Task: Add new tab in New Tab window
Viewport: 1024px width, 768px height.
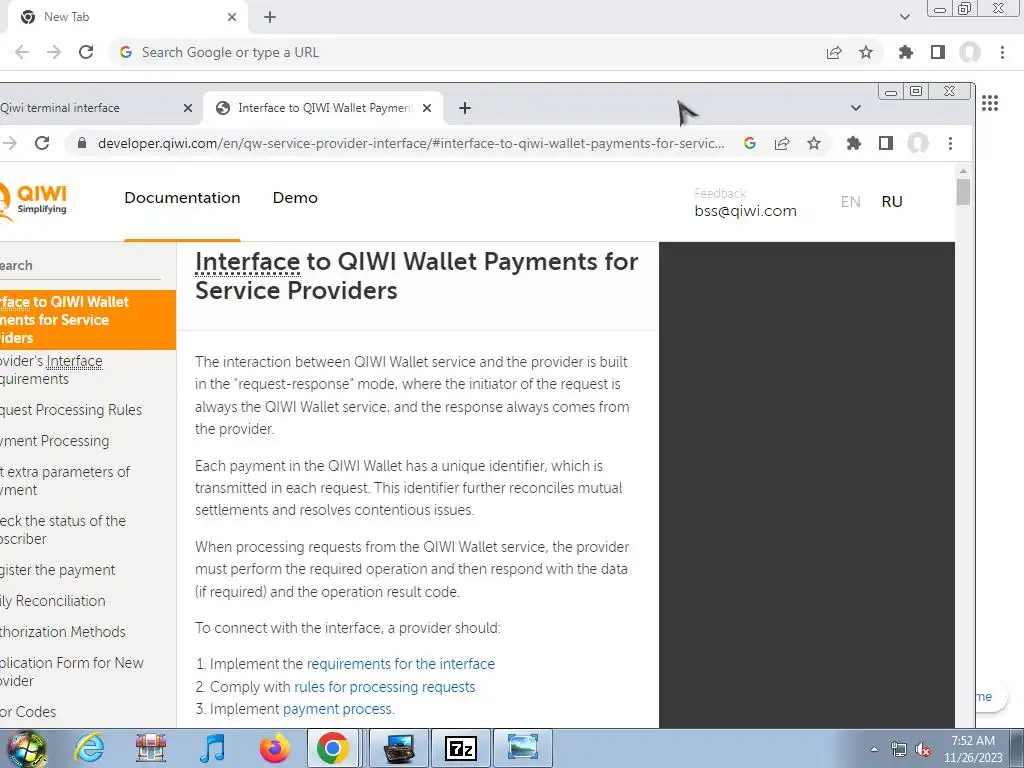Action: 270,17
